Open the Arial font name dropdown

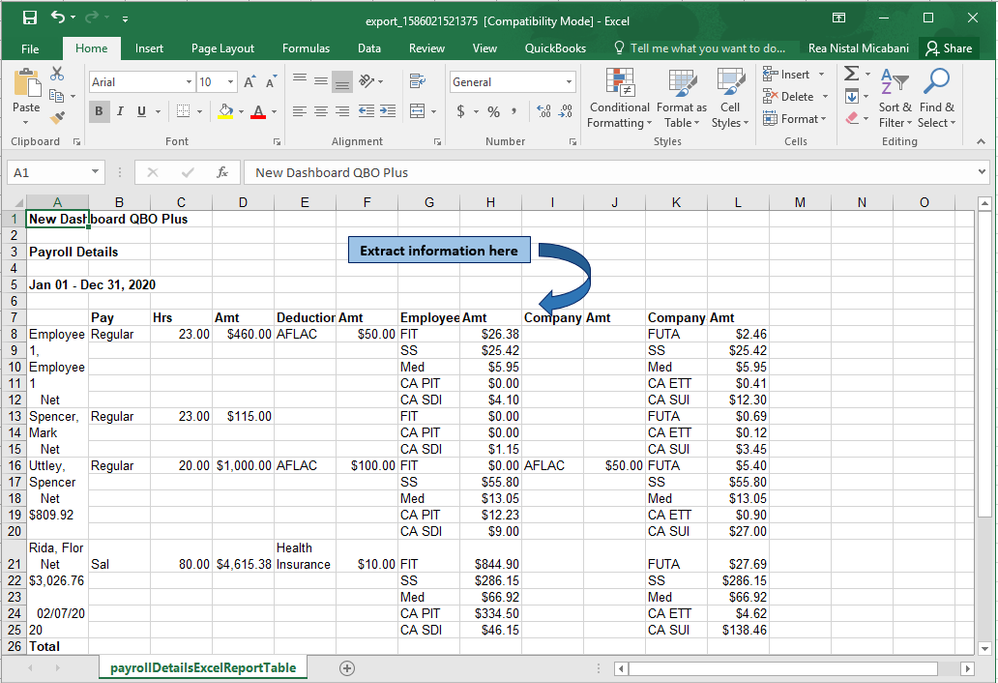coord(188,82)
